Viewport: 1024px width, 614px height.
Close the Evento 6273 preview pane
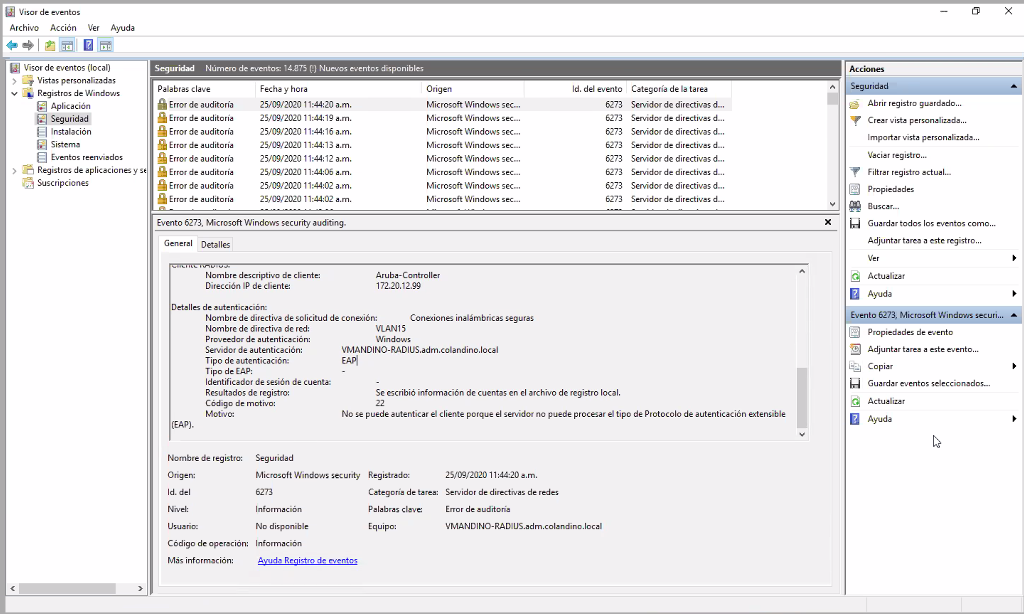(828, 222)
